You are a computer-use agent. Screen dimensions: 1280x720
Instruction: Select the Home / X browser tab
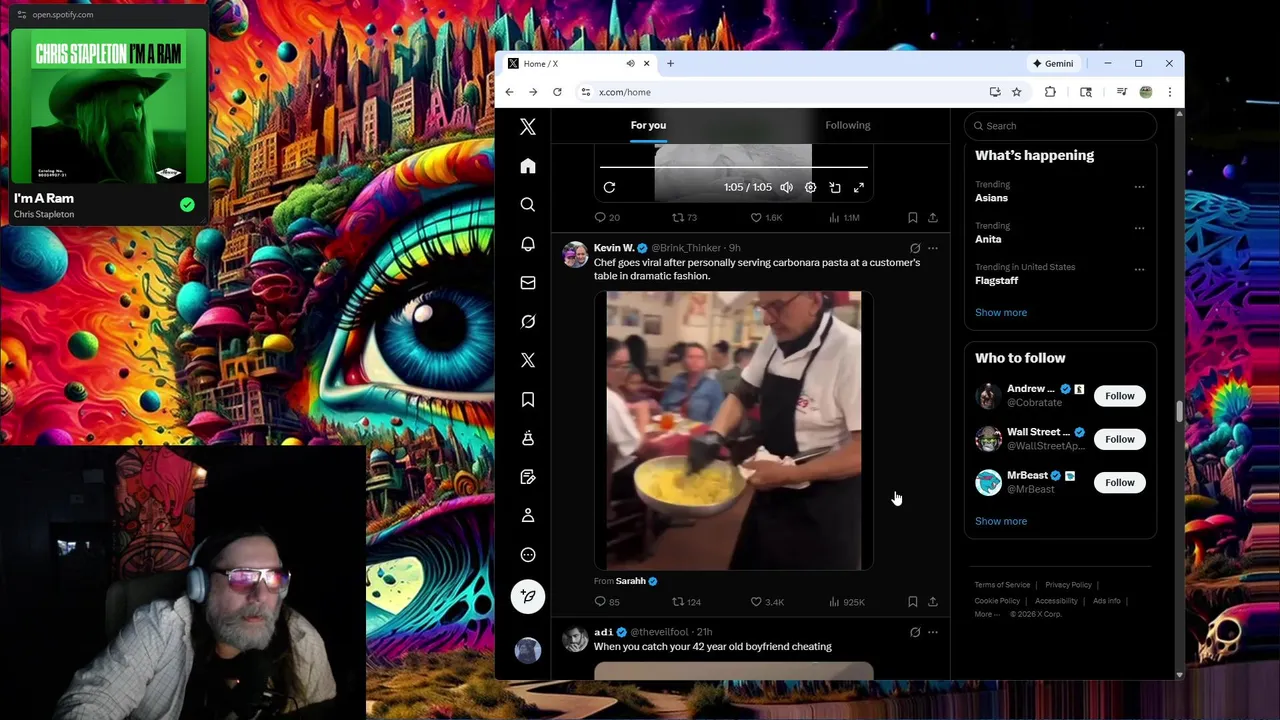(577, 63)
